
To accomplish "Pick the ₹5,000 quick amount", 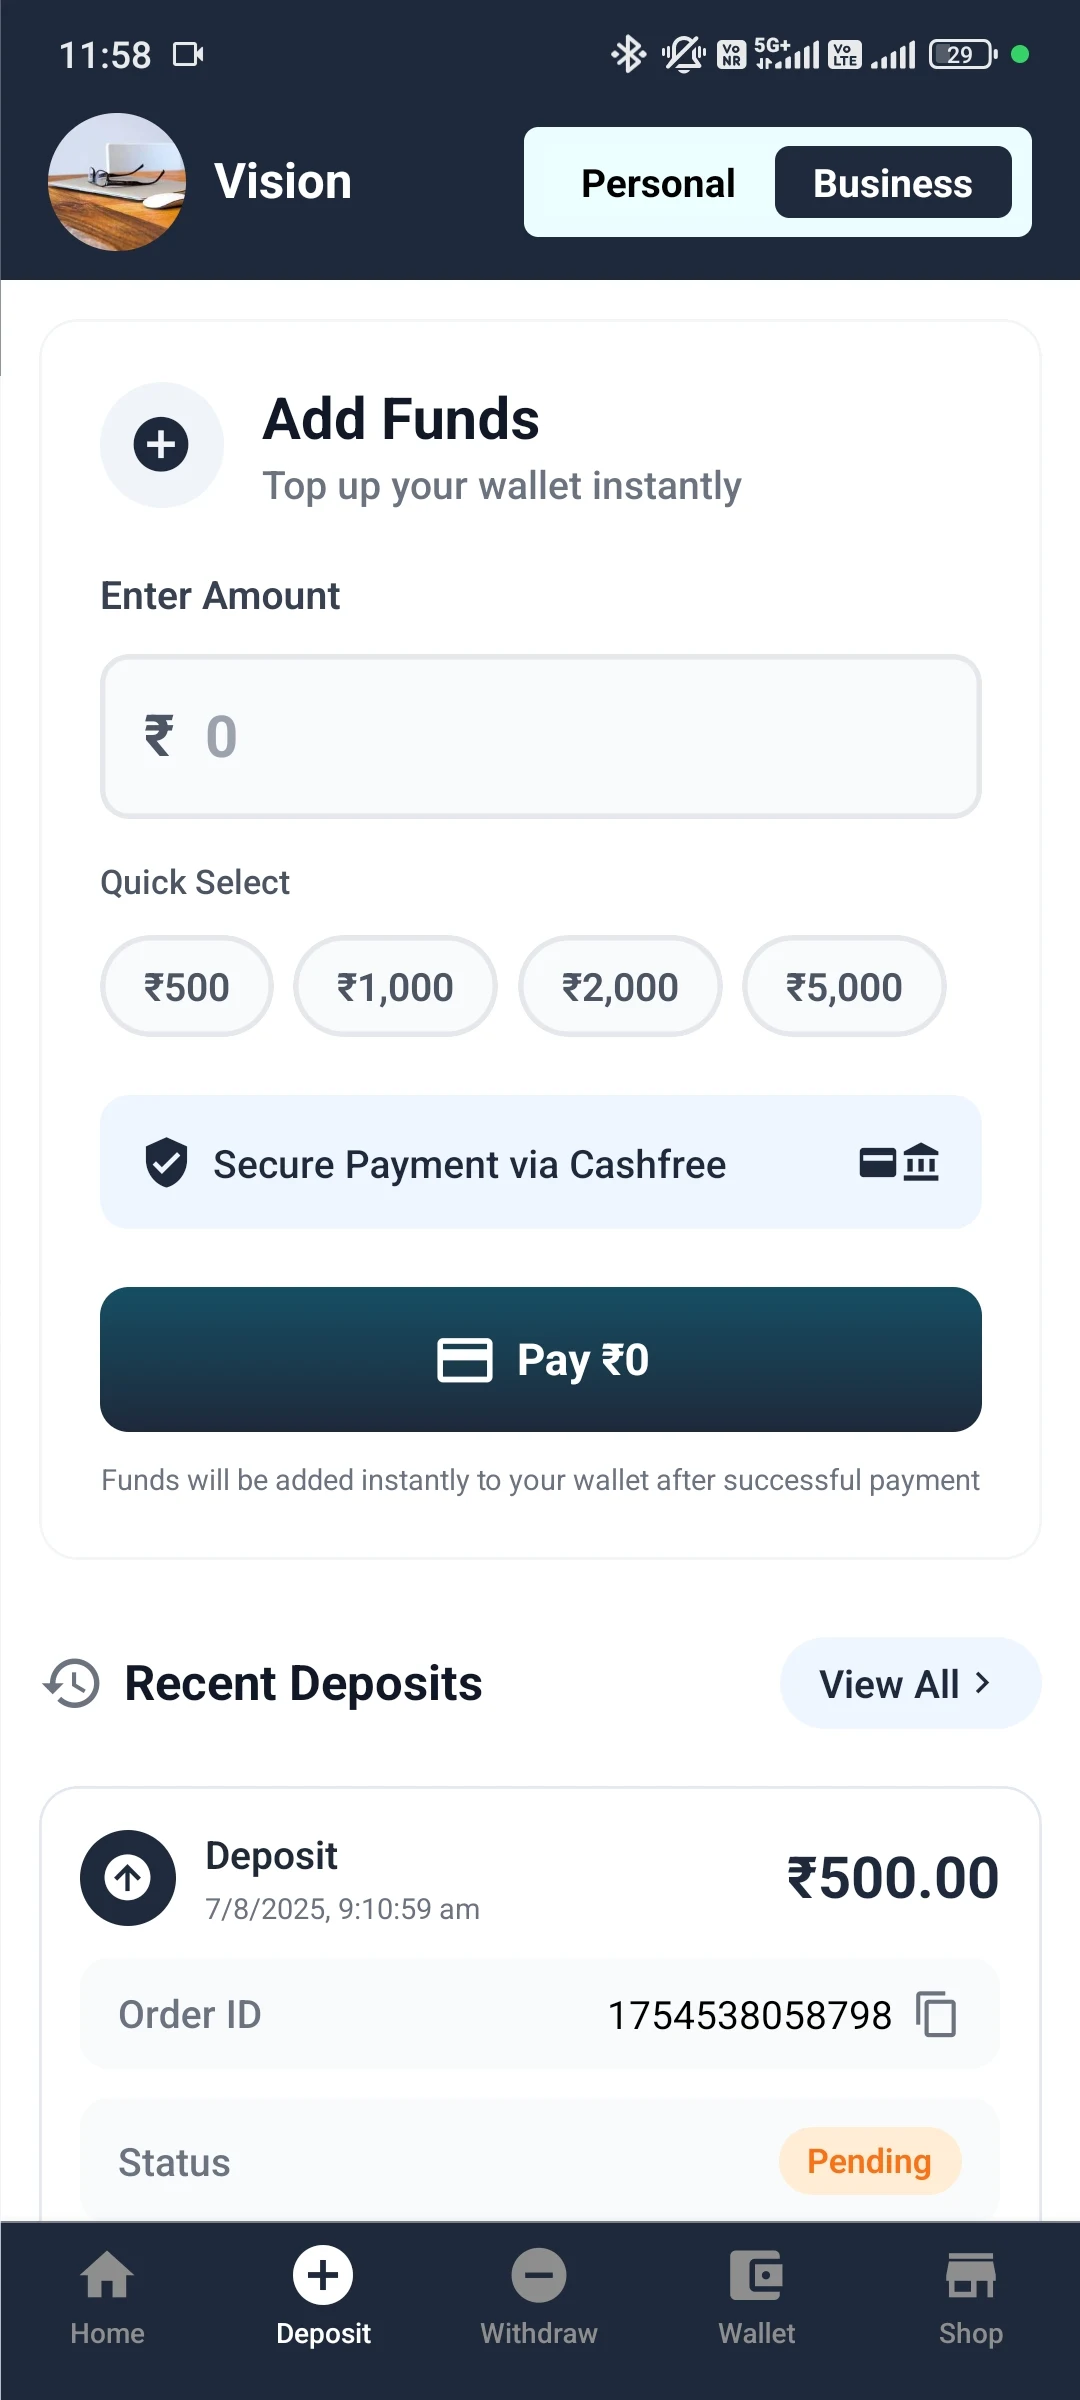I will [x=844, y=987].
